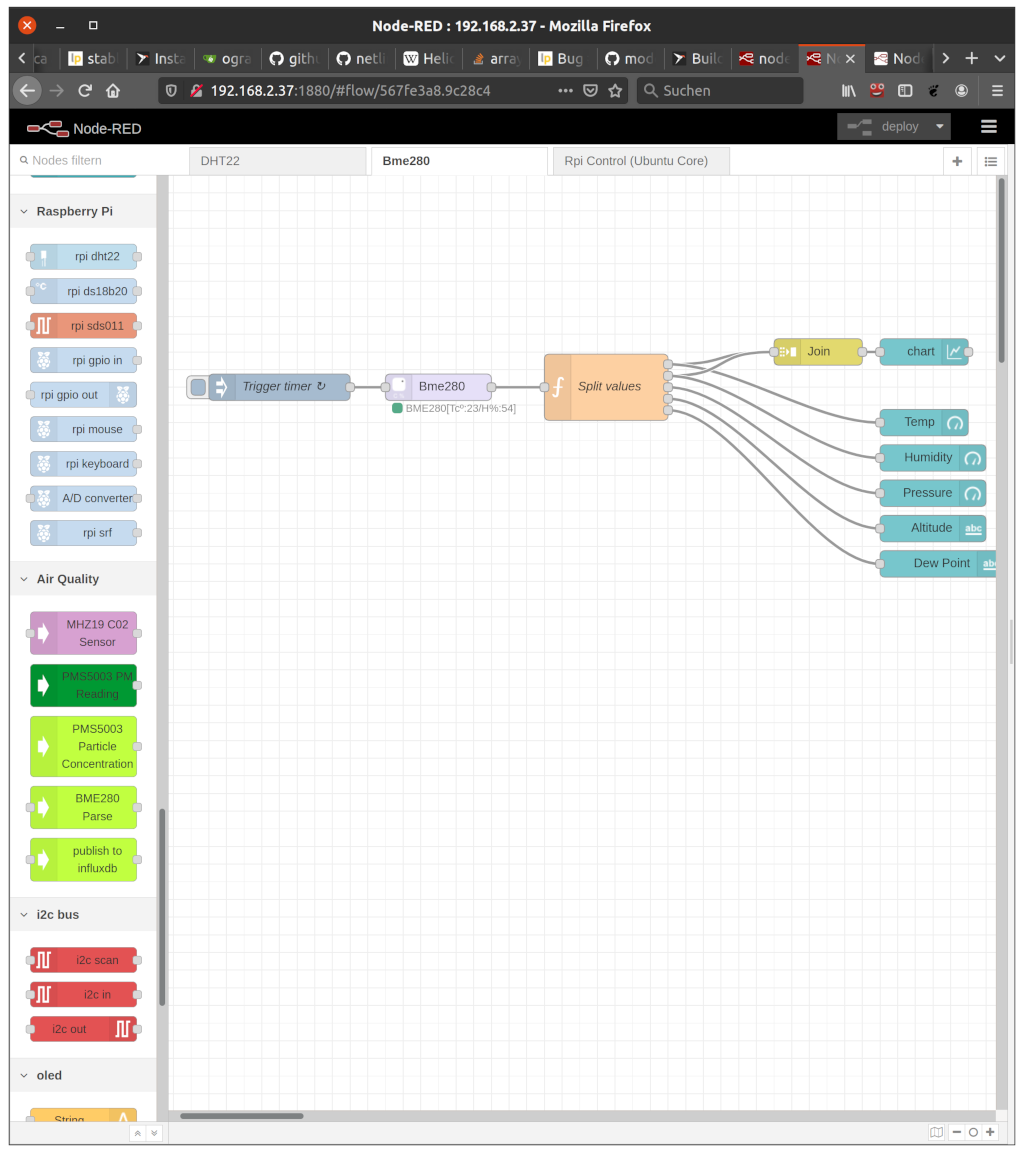This screenshot has height=1154, width=1024.
Task: Click the Altitude text node
Action: coord(933,528)
